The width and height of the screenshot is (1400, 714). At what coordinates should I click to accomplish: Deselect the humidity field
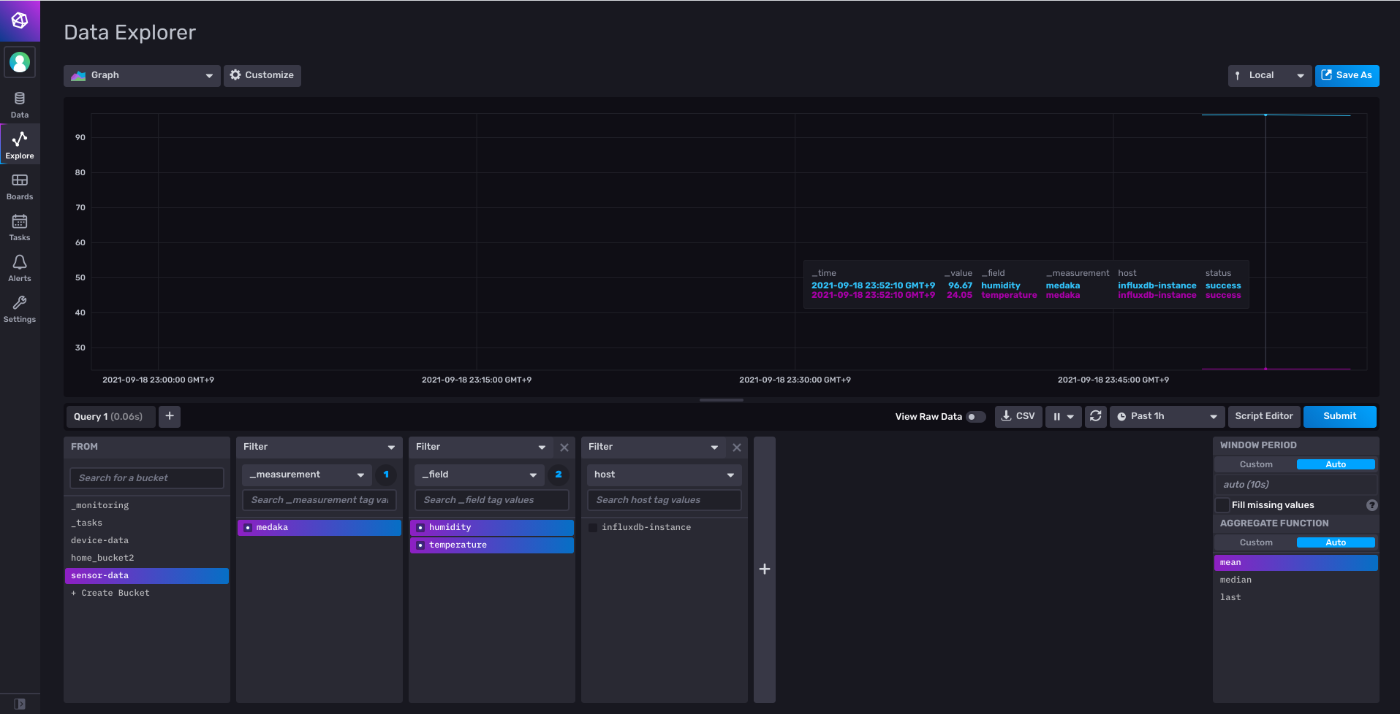tap(492, 527)
